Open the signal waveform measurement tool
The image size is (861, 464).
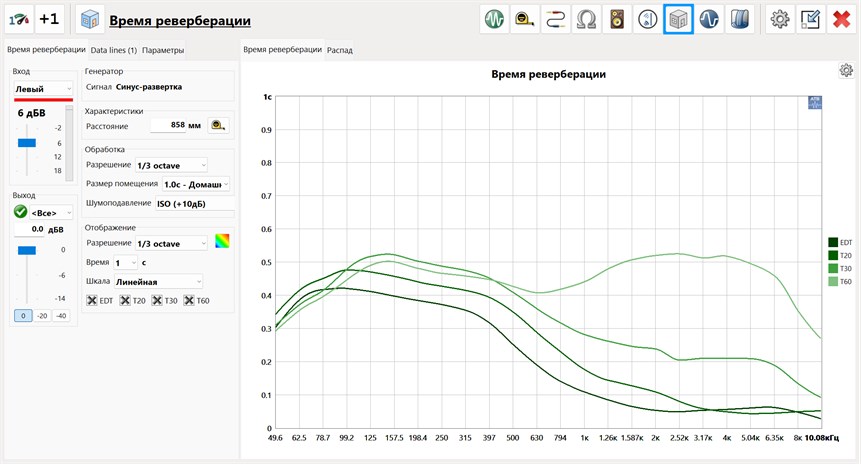click(494, 19)
